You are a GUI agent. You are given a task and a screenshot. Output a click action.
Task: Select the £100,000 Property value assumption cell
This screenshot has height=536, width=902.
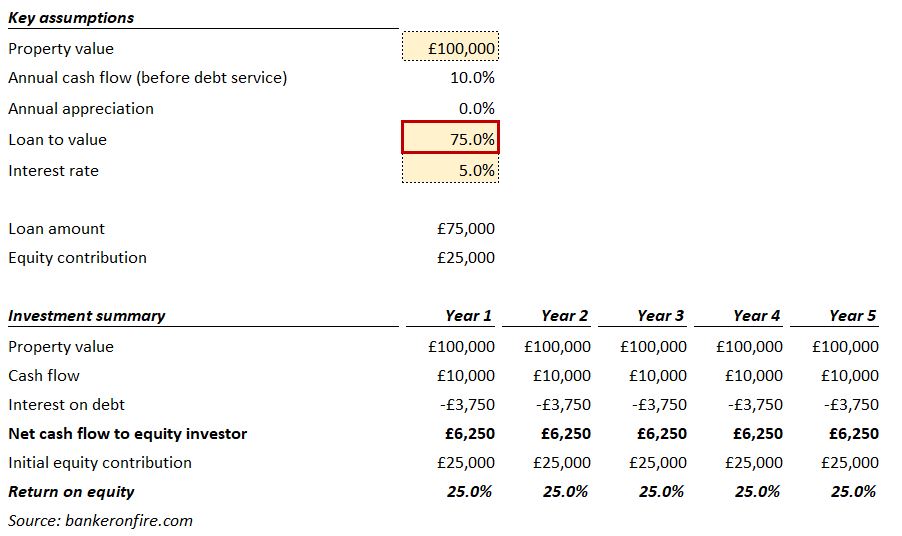click(x=450, y=48)
